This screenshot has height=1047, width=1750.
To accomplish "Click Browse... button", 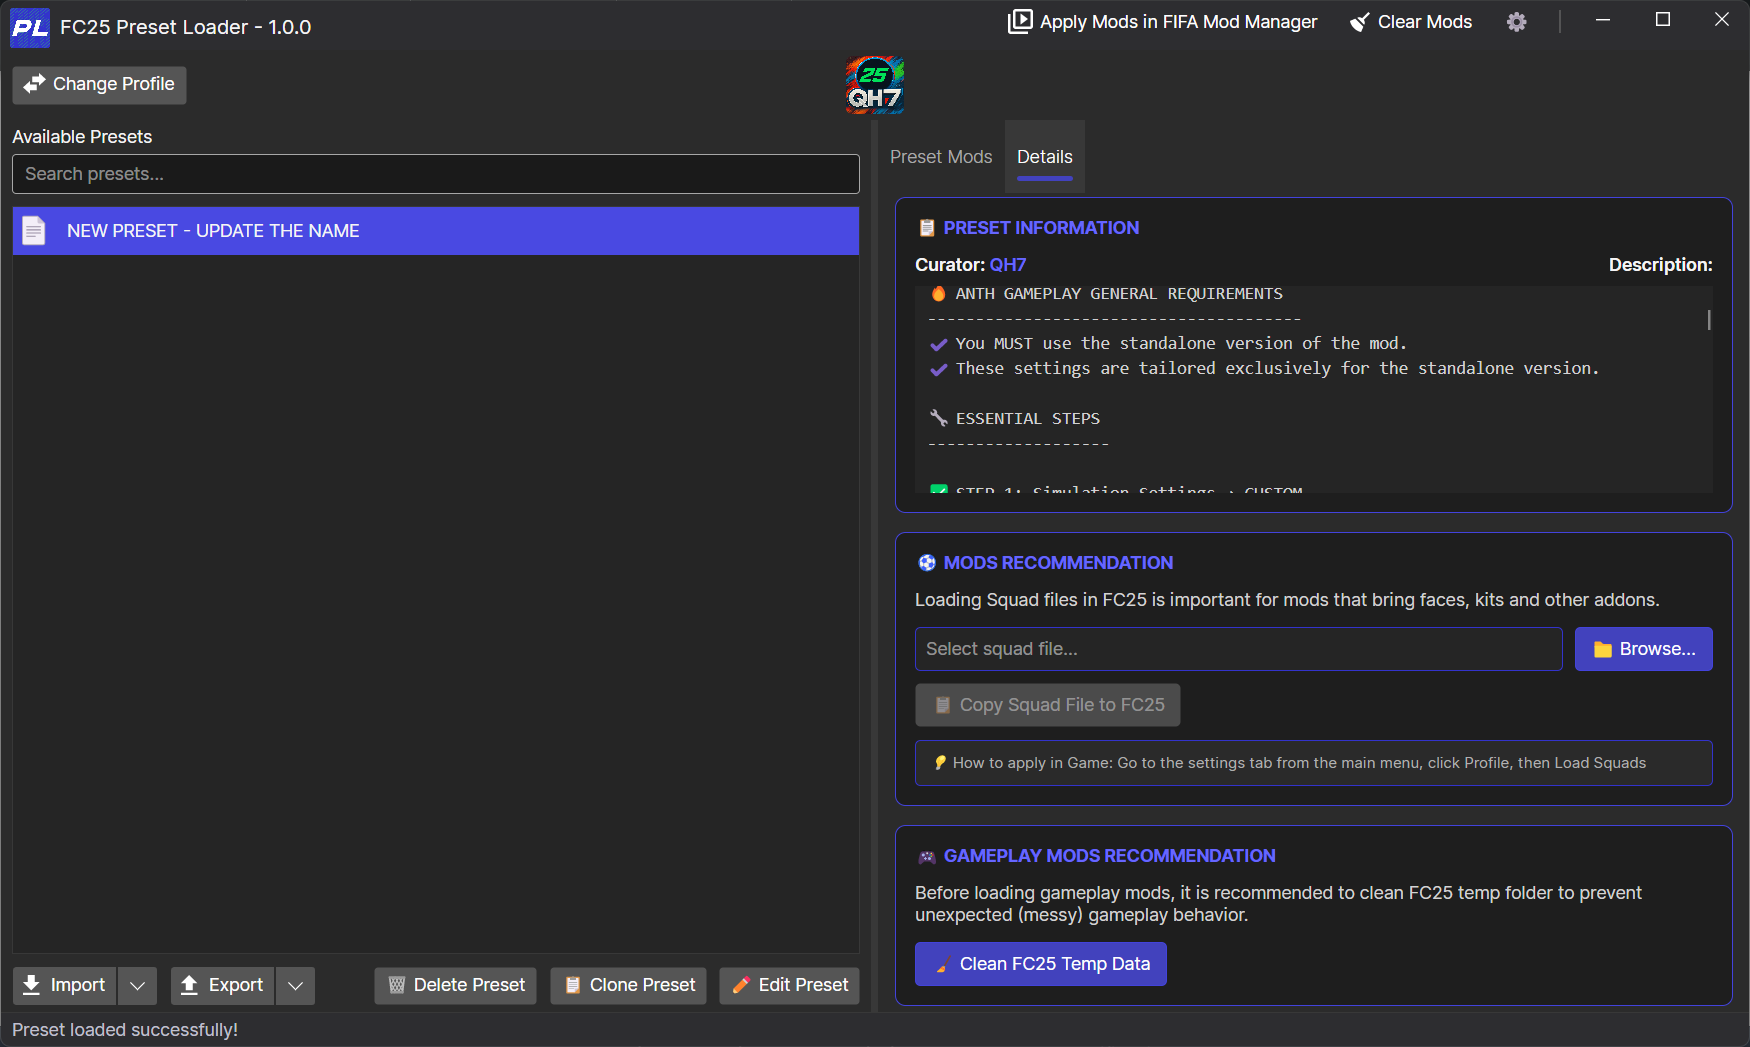I will click(x=1643, y=649).
